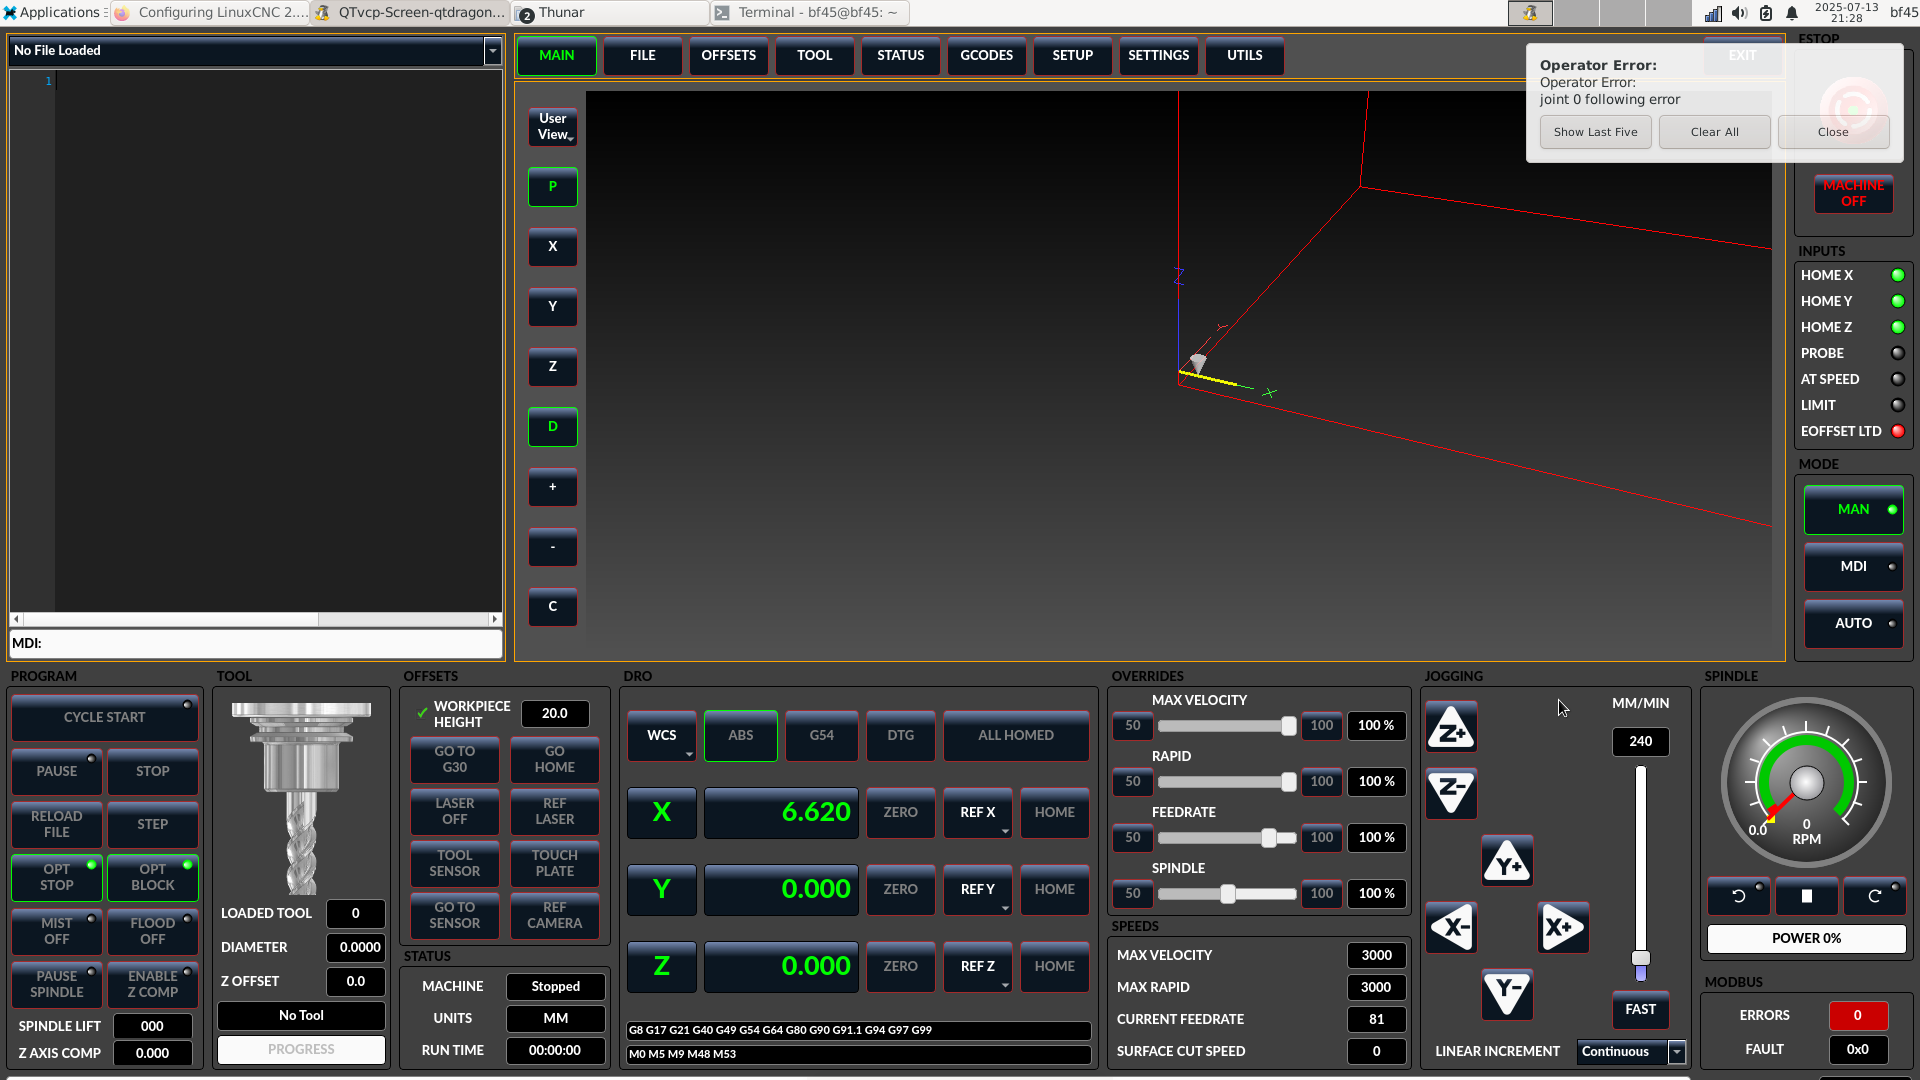
Task: Switch to the OFFSETS tab
Action: (x=729, y=56)
